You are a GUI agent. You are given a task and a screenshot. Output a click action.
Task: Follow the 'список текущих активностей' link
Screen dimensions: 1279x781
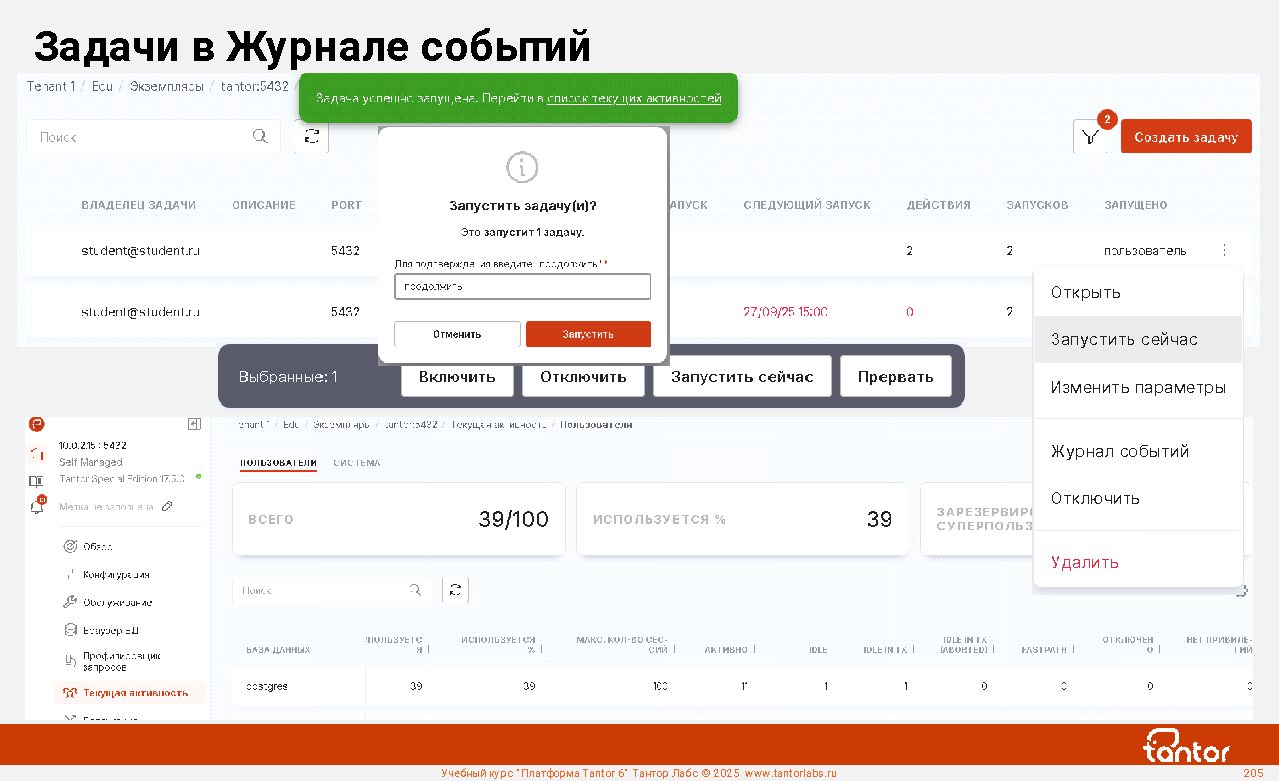(634, 99)
